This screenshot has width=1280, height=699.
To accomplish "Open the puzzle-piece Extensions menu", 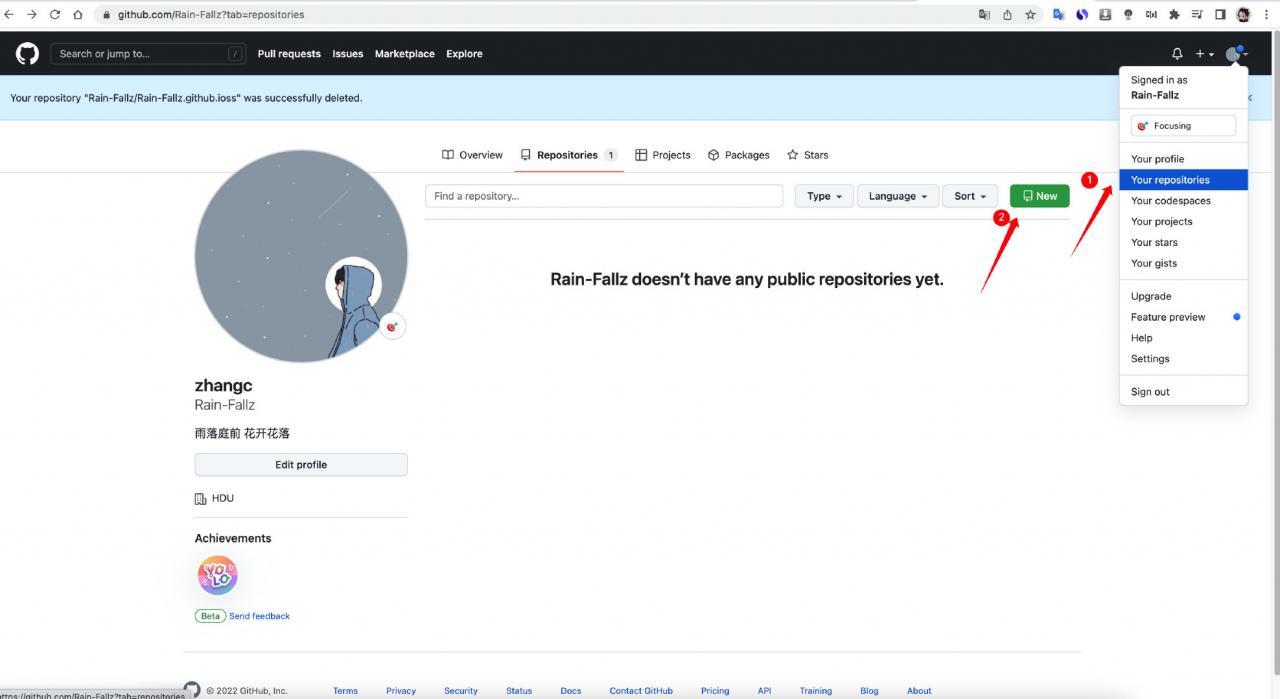I will 1174,15.
